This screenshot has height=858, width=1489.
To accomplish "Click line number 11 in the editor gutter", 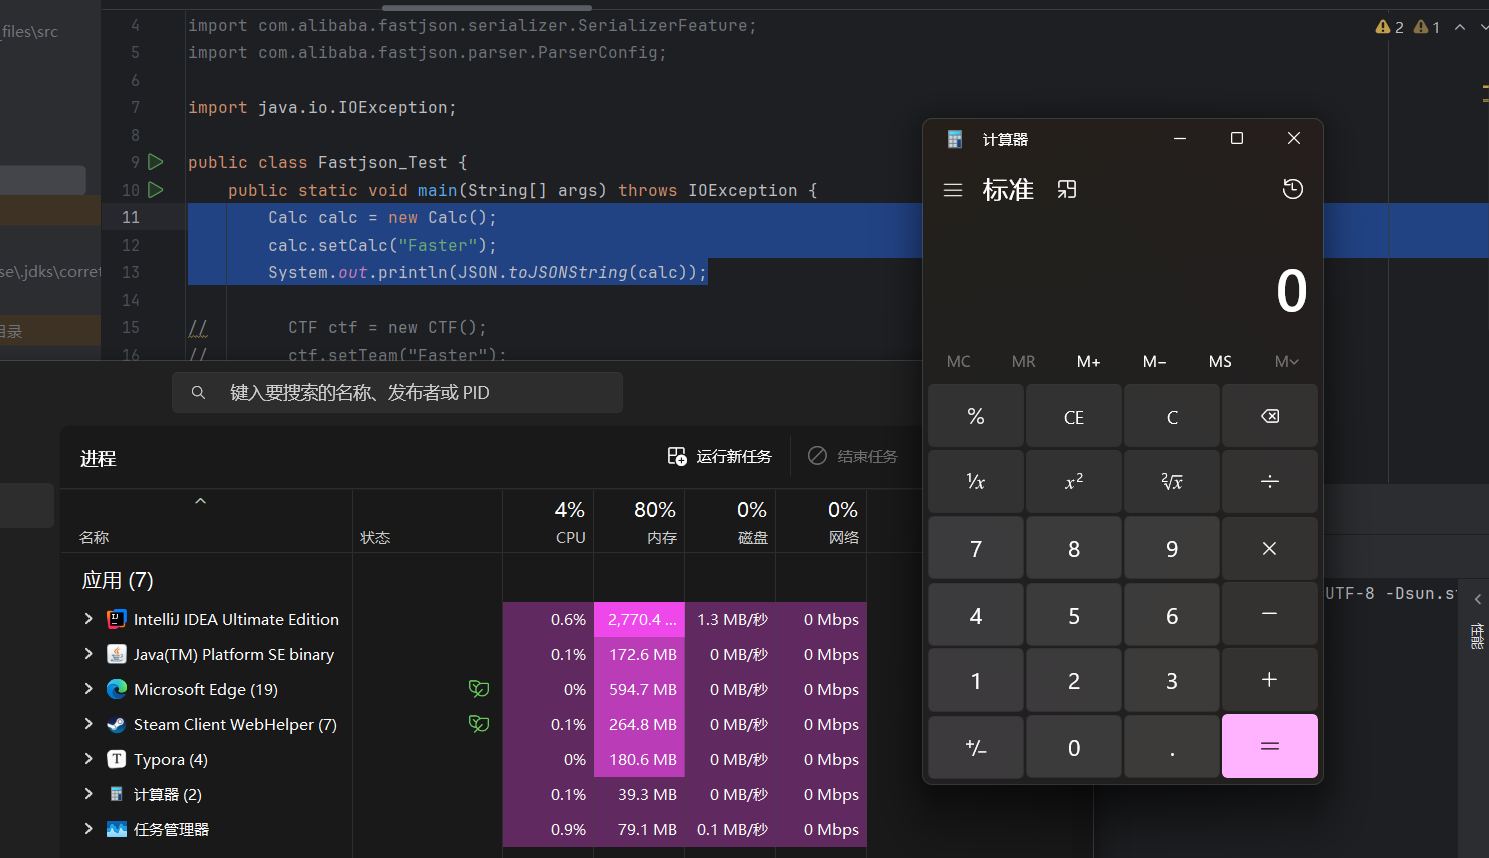I will tap(131, 217).
